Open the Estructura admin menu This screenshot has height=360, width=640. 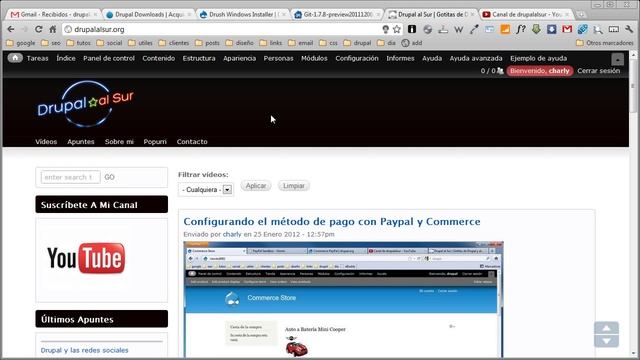[199, 58]
